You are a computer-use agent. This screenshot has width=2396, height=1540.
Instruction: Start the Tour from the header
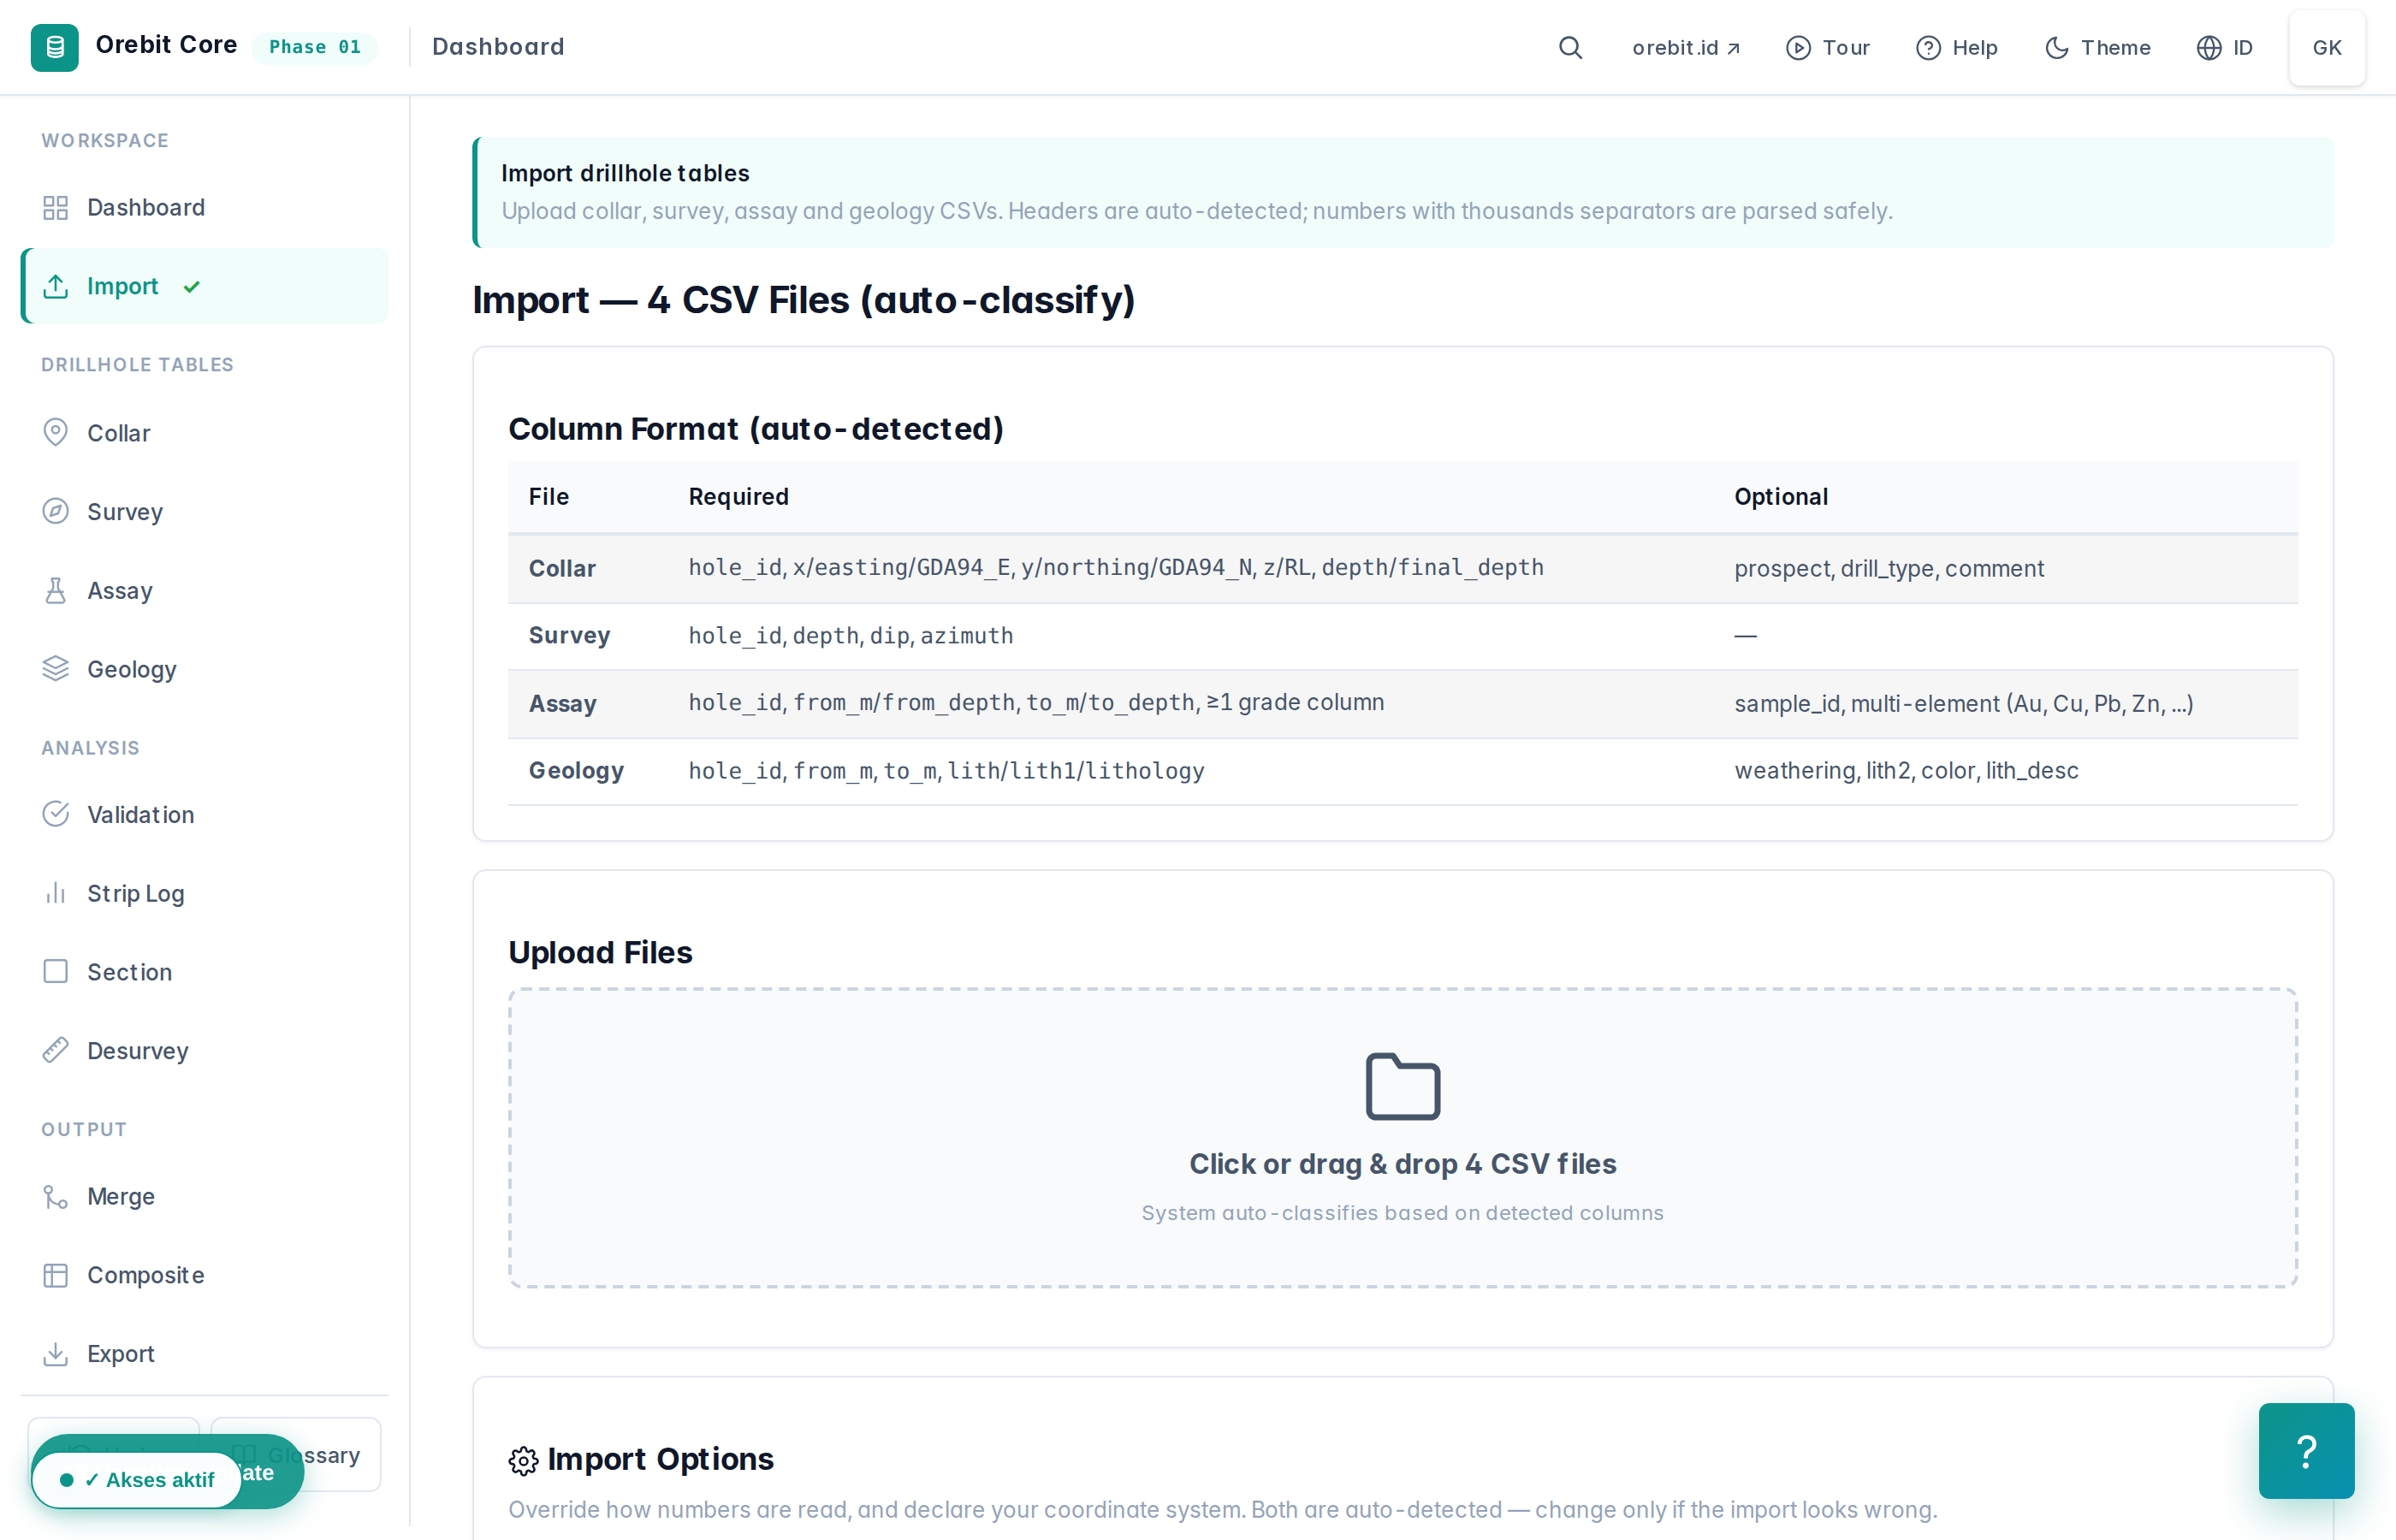(x=1828, y=48)
